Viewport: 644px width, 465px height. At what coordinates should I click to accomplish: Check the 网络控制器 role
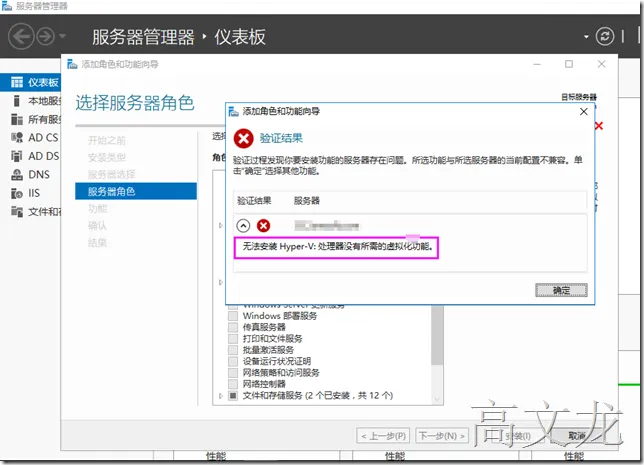(233, 384)
